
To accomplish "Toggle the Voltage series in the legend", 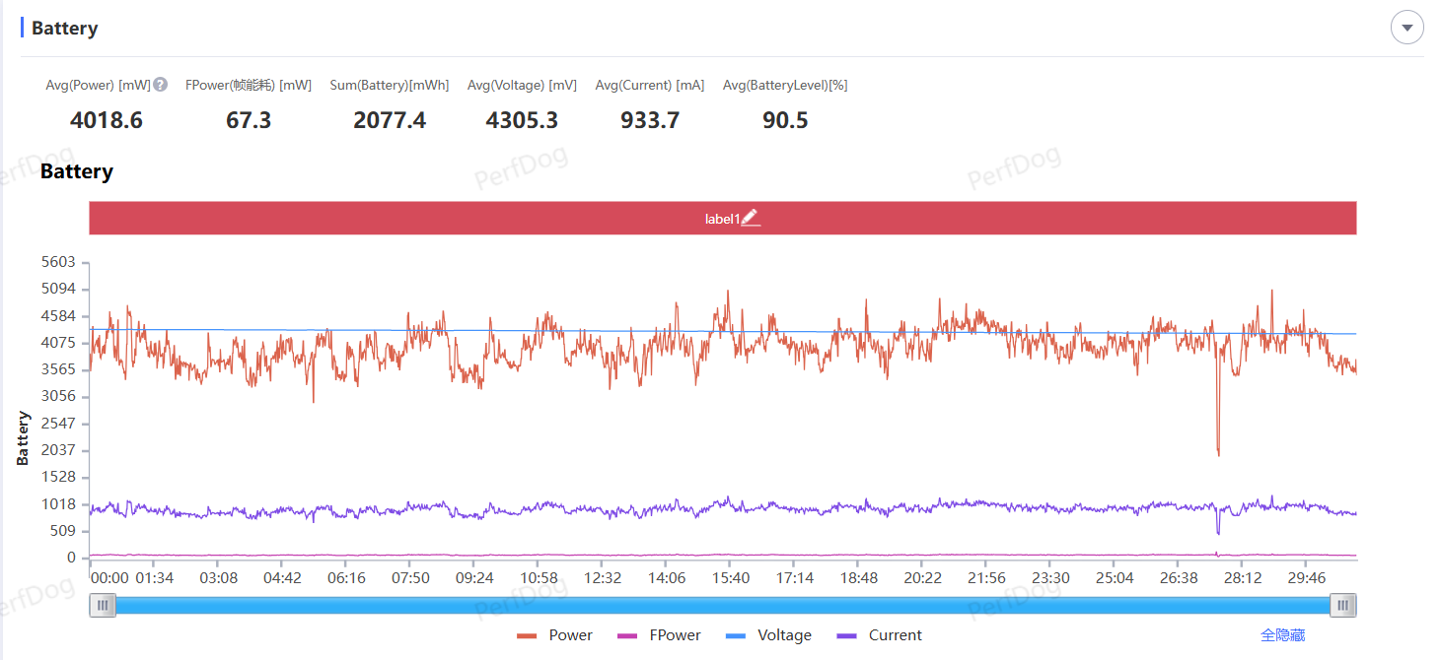I will click(768, 636).
